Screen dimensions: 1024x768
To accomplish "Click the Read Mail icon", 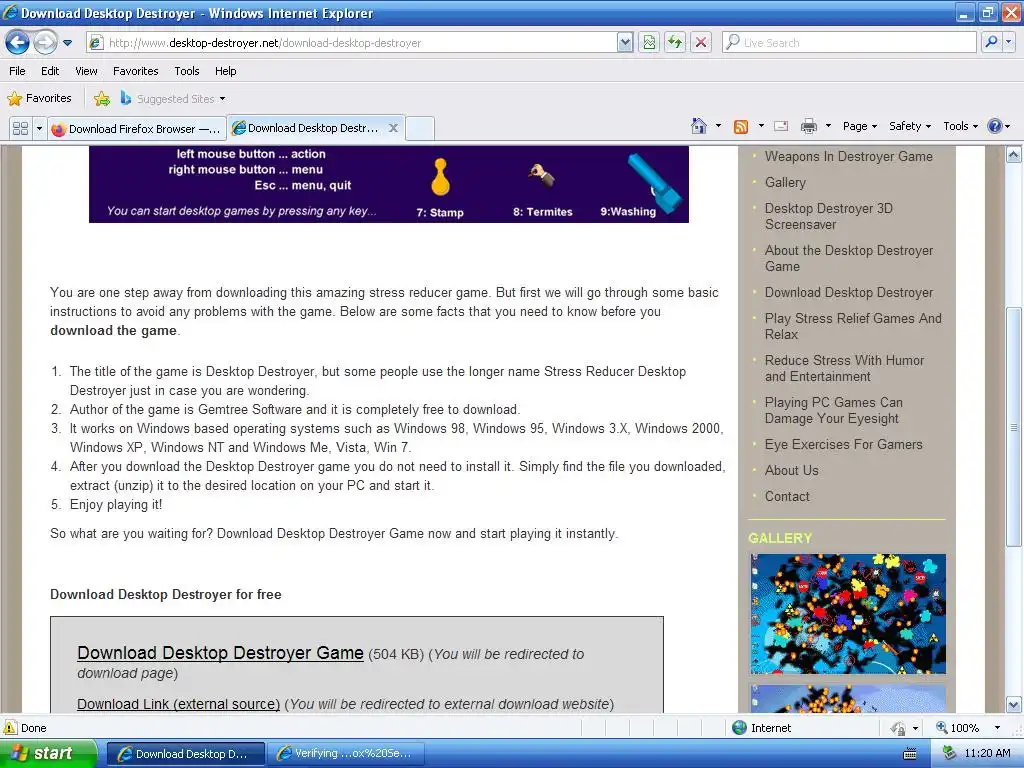I will pos(781,127).
